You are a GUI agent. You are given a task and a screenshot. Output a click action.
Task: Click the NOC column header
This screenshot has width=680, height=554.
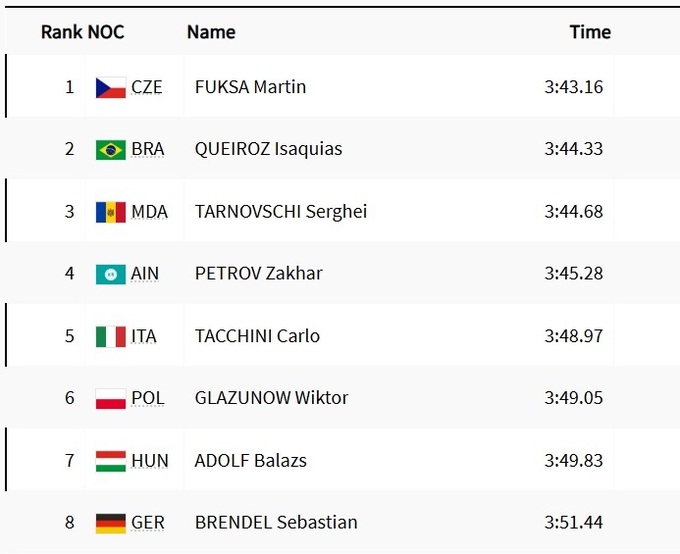tap(106, 32)
